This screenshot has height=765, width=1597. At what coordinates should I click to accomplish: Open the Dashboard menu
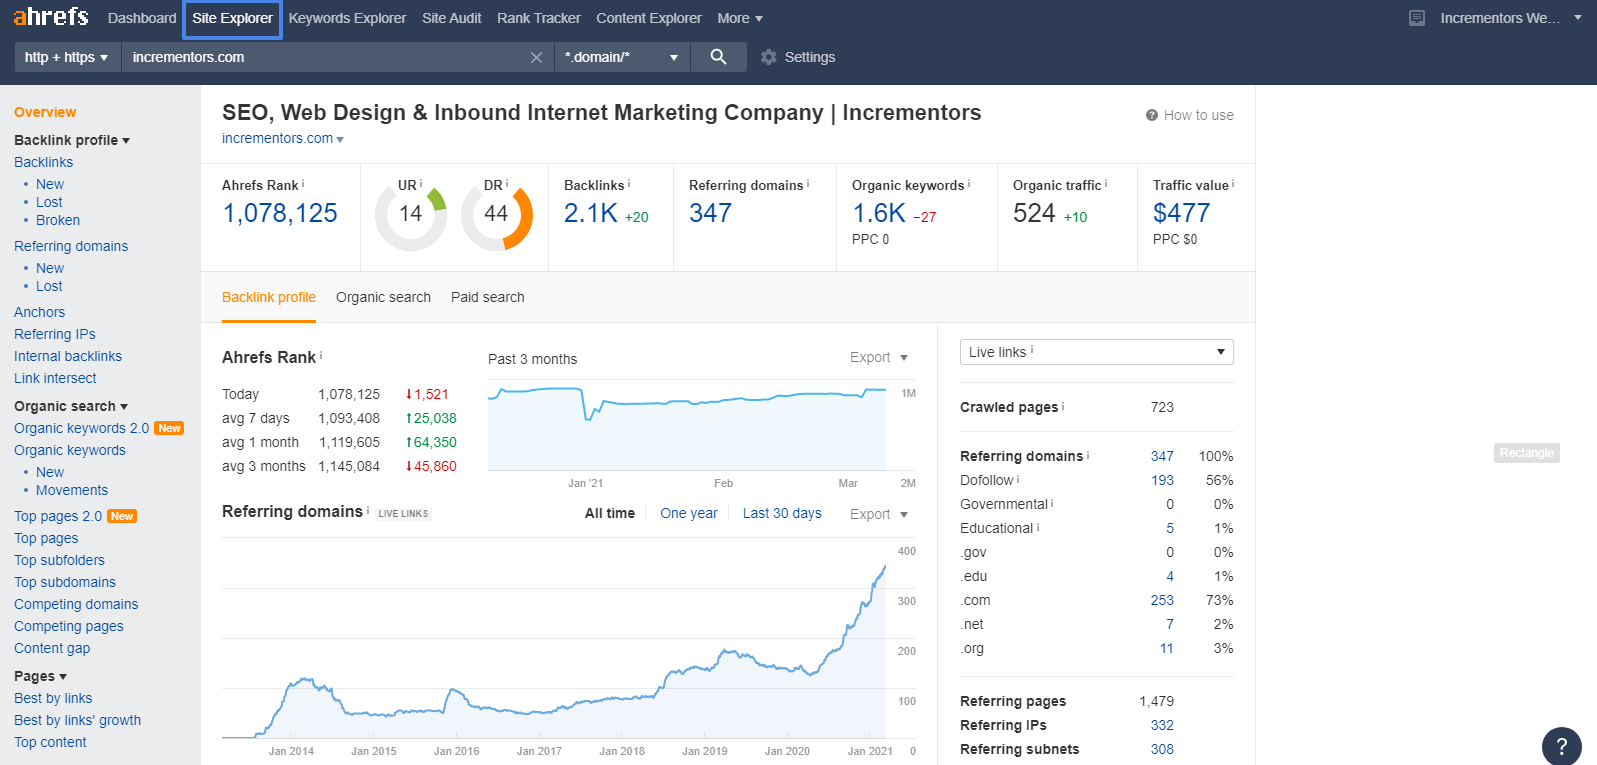(x=142, y=18)
